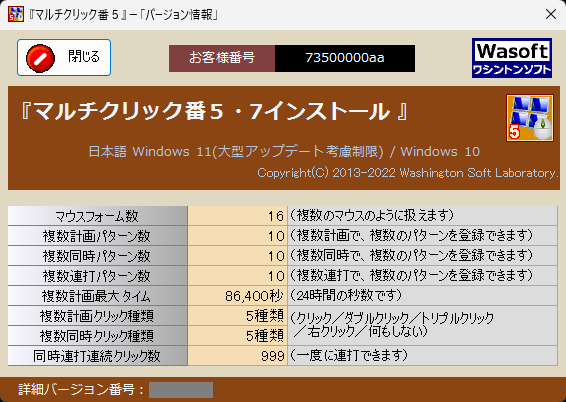566x402 pixels.
Task: Click the 『マルチクリック番5・7インストール』 heading
Action: [214, 111]
